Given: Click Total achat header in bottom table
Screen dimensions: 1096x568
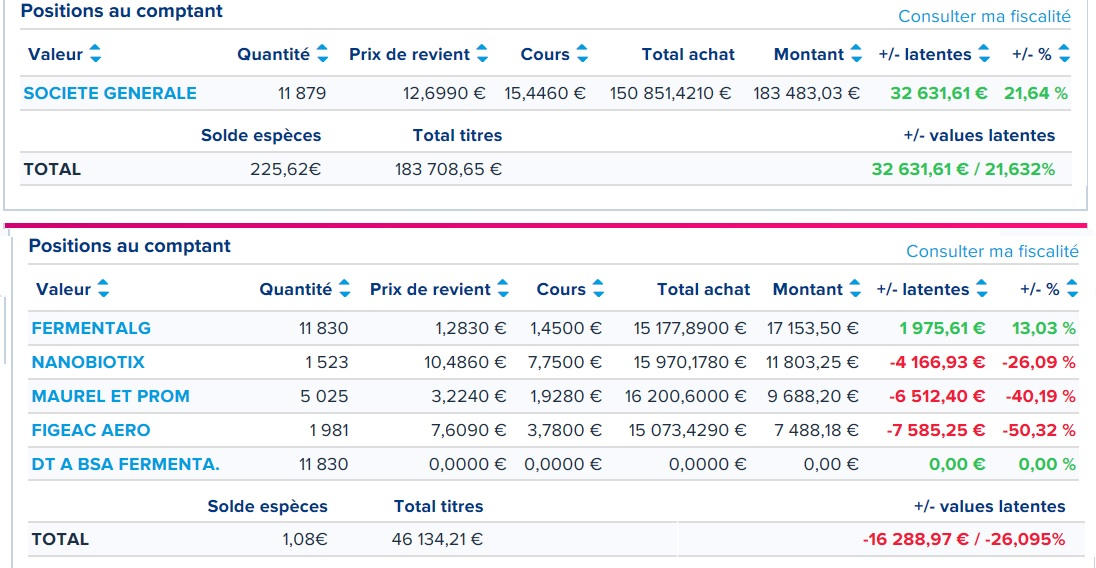Looking at the screenshot, I should pos(703,289).
